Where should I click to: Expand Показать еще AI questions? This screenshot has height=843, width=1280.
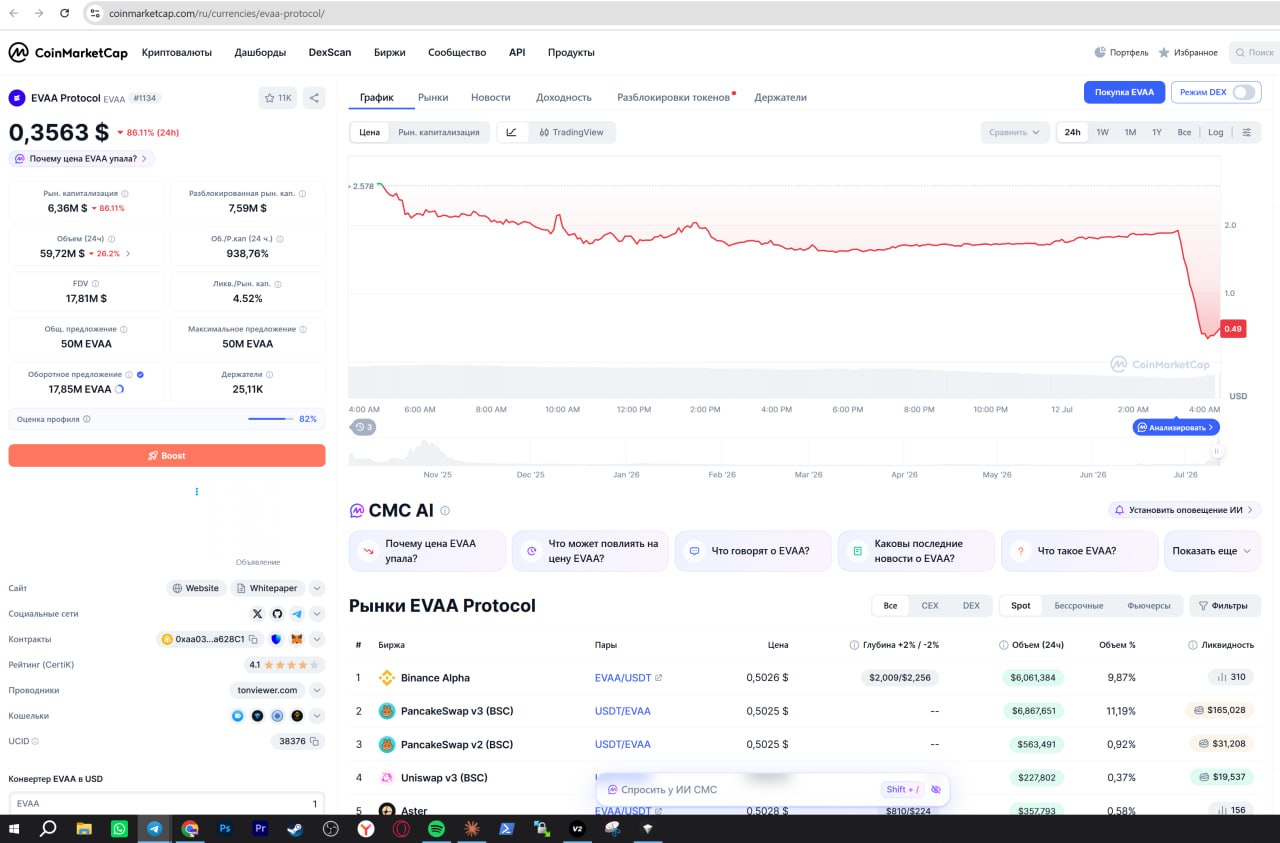coord(1212,551)
